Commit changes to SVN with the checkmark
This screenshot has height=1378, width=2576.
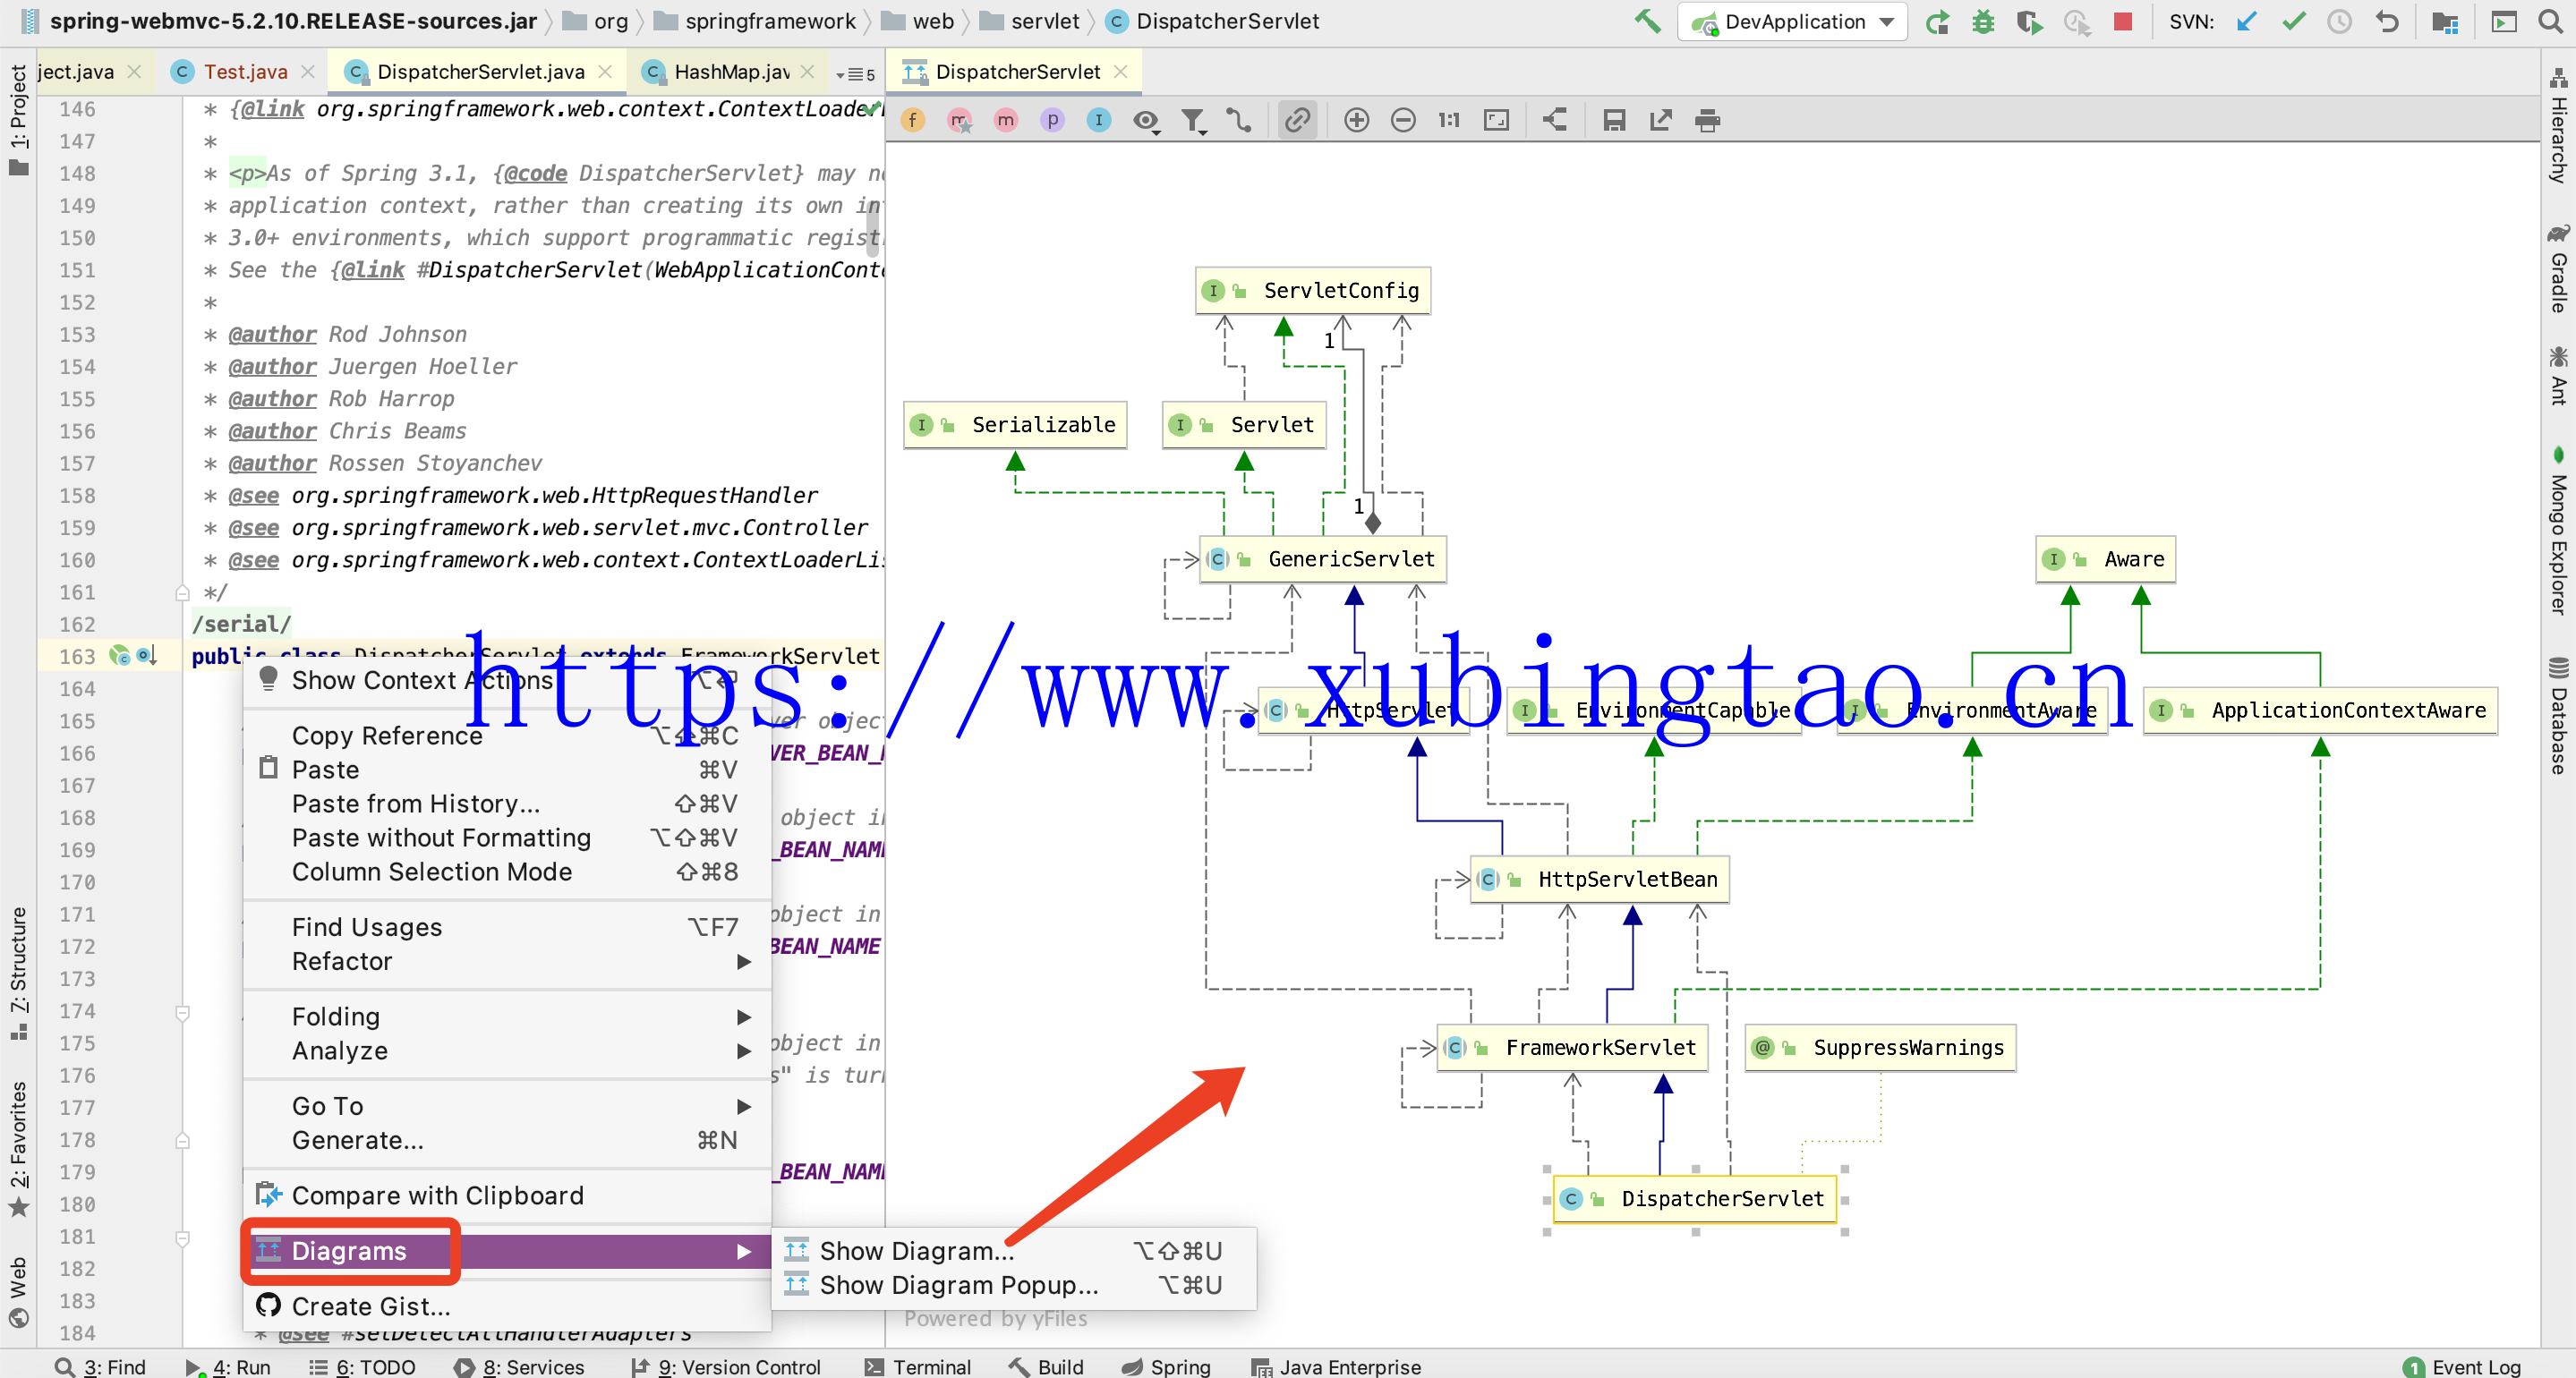[2293, 21]
